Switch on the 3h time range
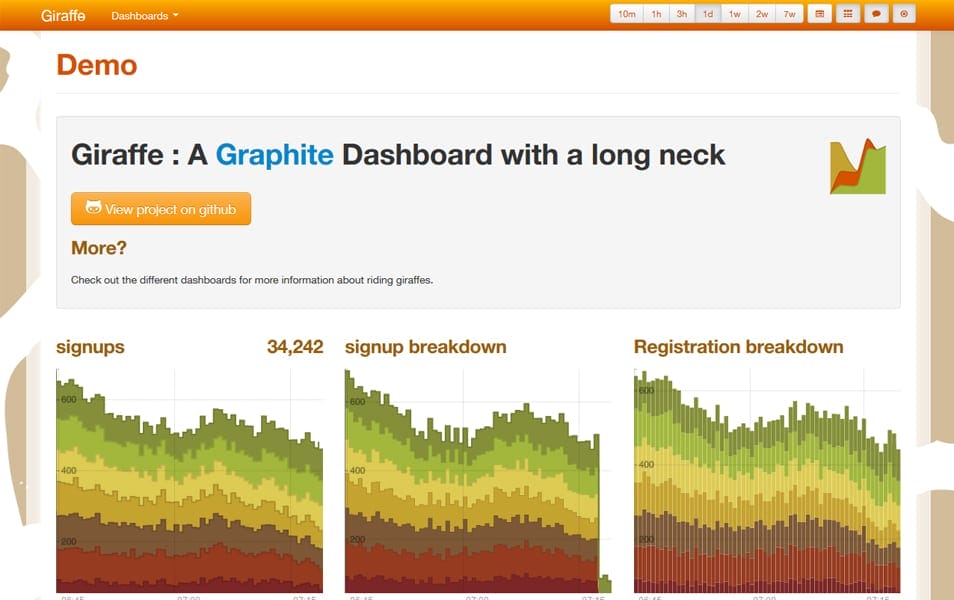 point(681,14)
